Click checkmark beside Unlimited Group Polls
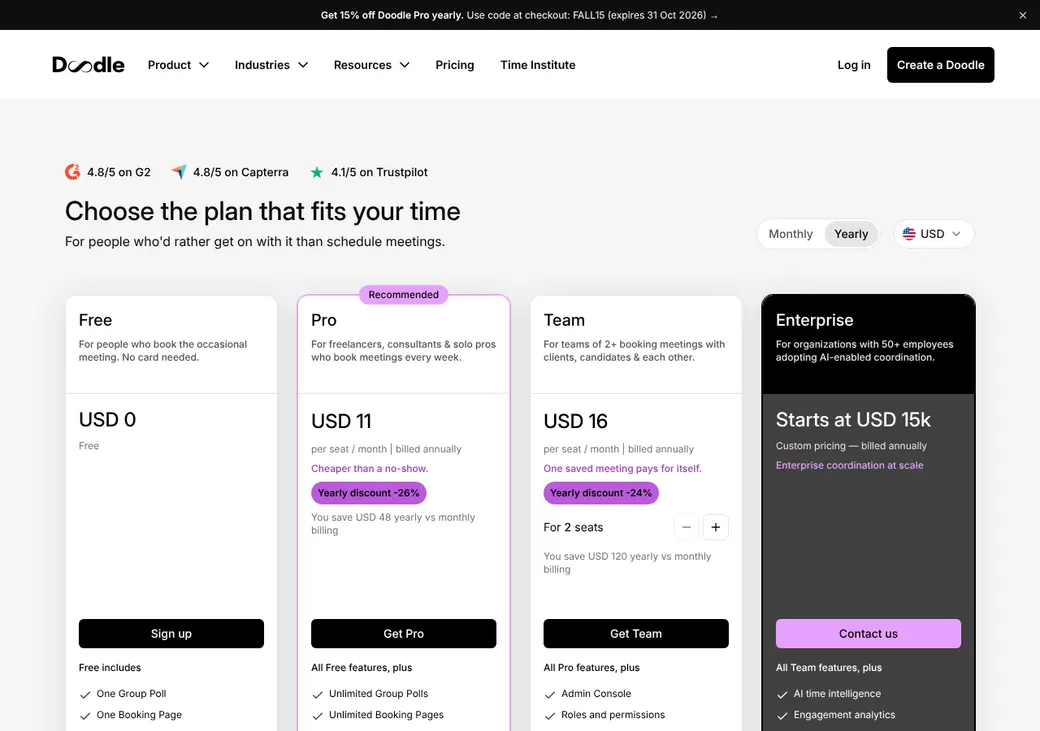The width and height of the screenshot is (1040, 731). (317, 695)
